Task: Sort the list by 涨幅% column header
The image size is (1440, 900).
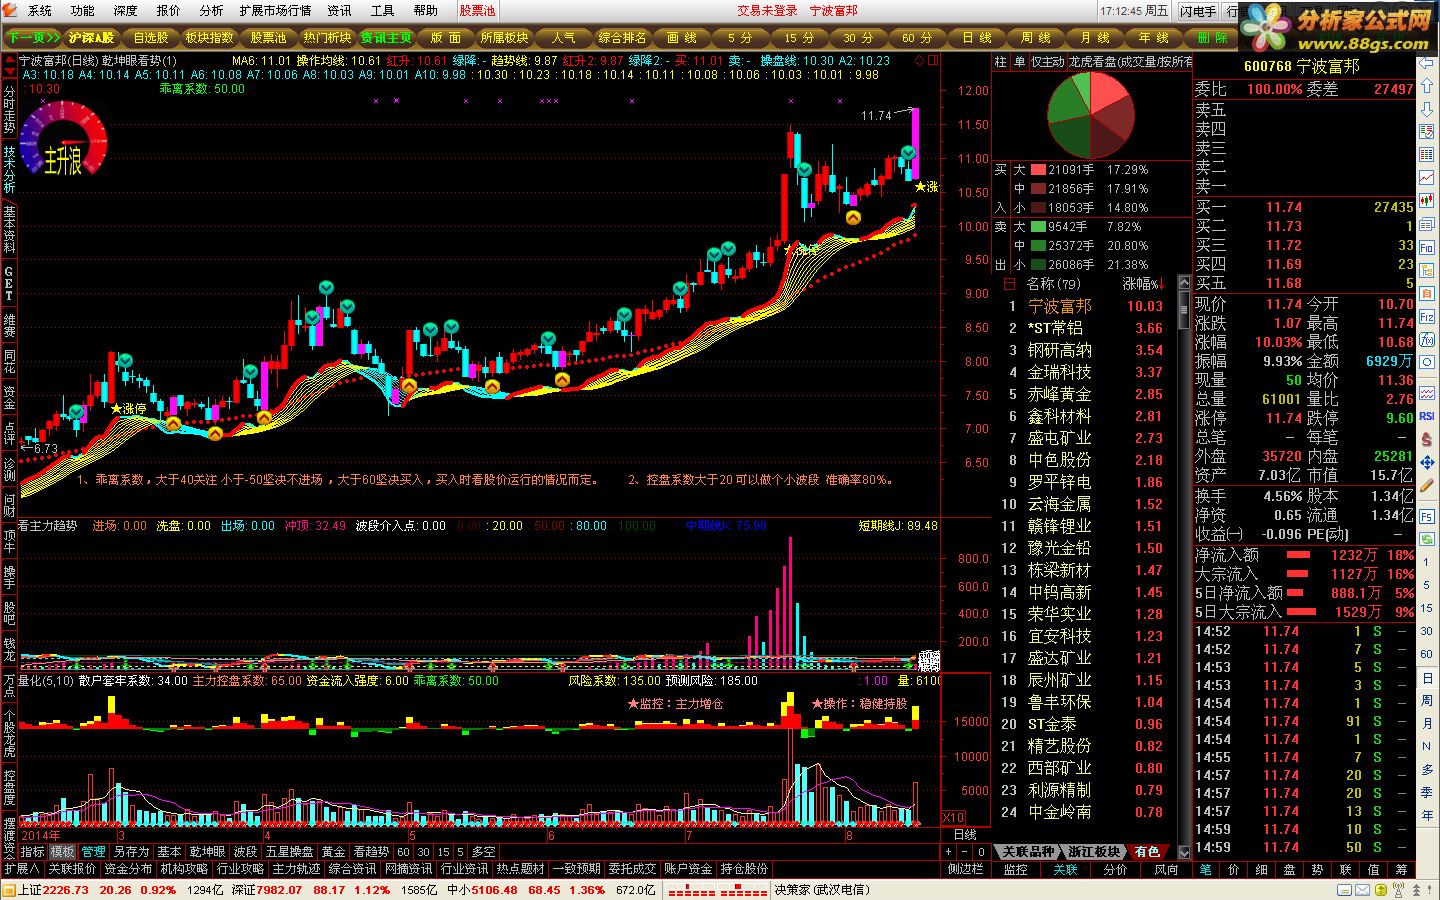Action: [x=1143, y=284]
